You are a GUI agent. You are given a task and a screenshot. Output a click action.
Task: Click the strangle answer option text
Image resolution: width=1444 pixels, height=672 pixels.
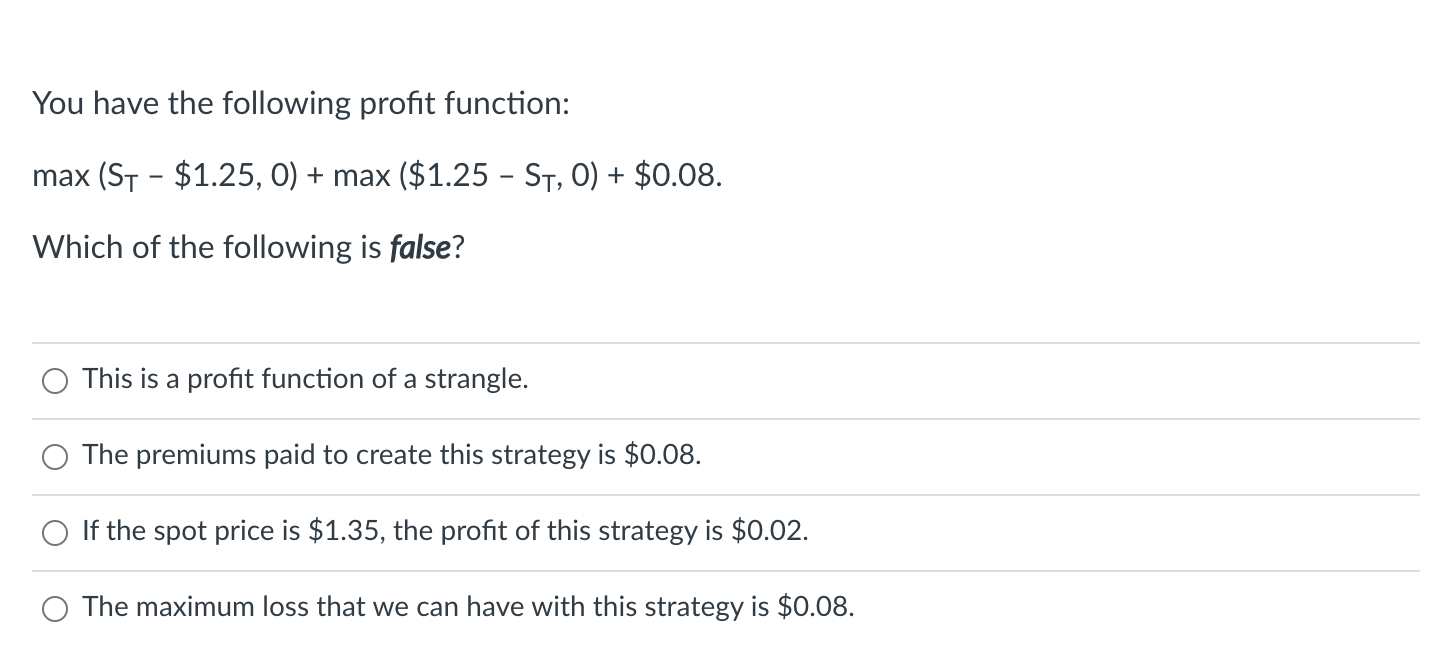[305, 379]
